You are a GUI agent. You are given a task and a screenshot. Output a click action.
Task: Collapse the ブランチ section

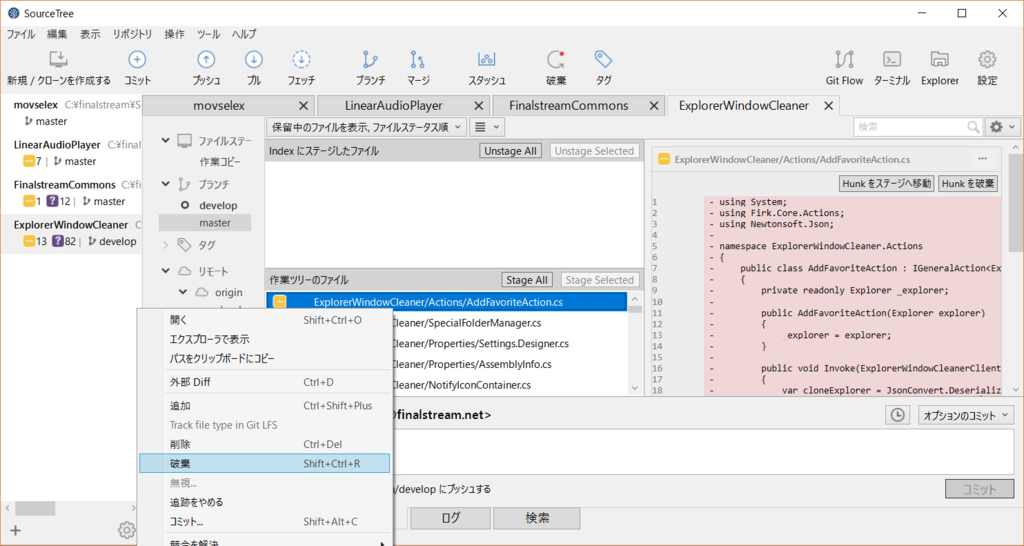(x=166, y=184)
